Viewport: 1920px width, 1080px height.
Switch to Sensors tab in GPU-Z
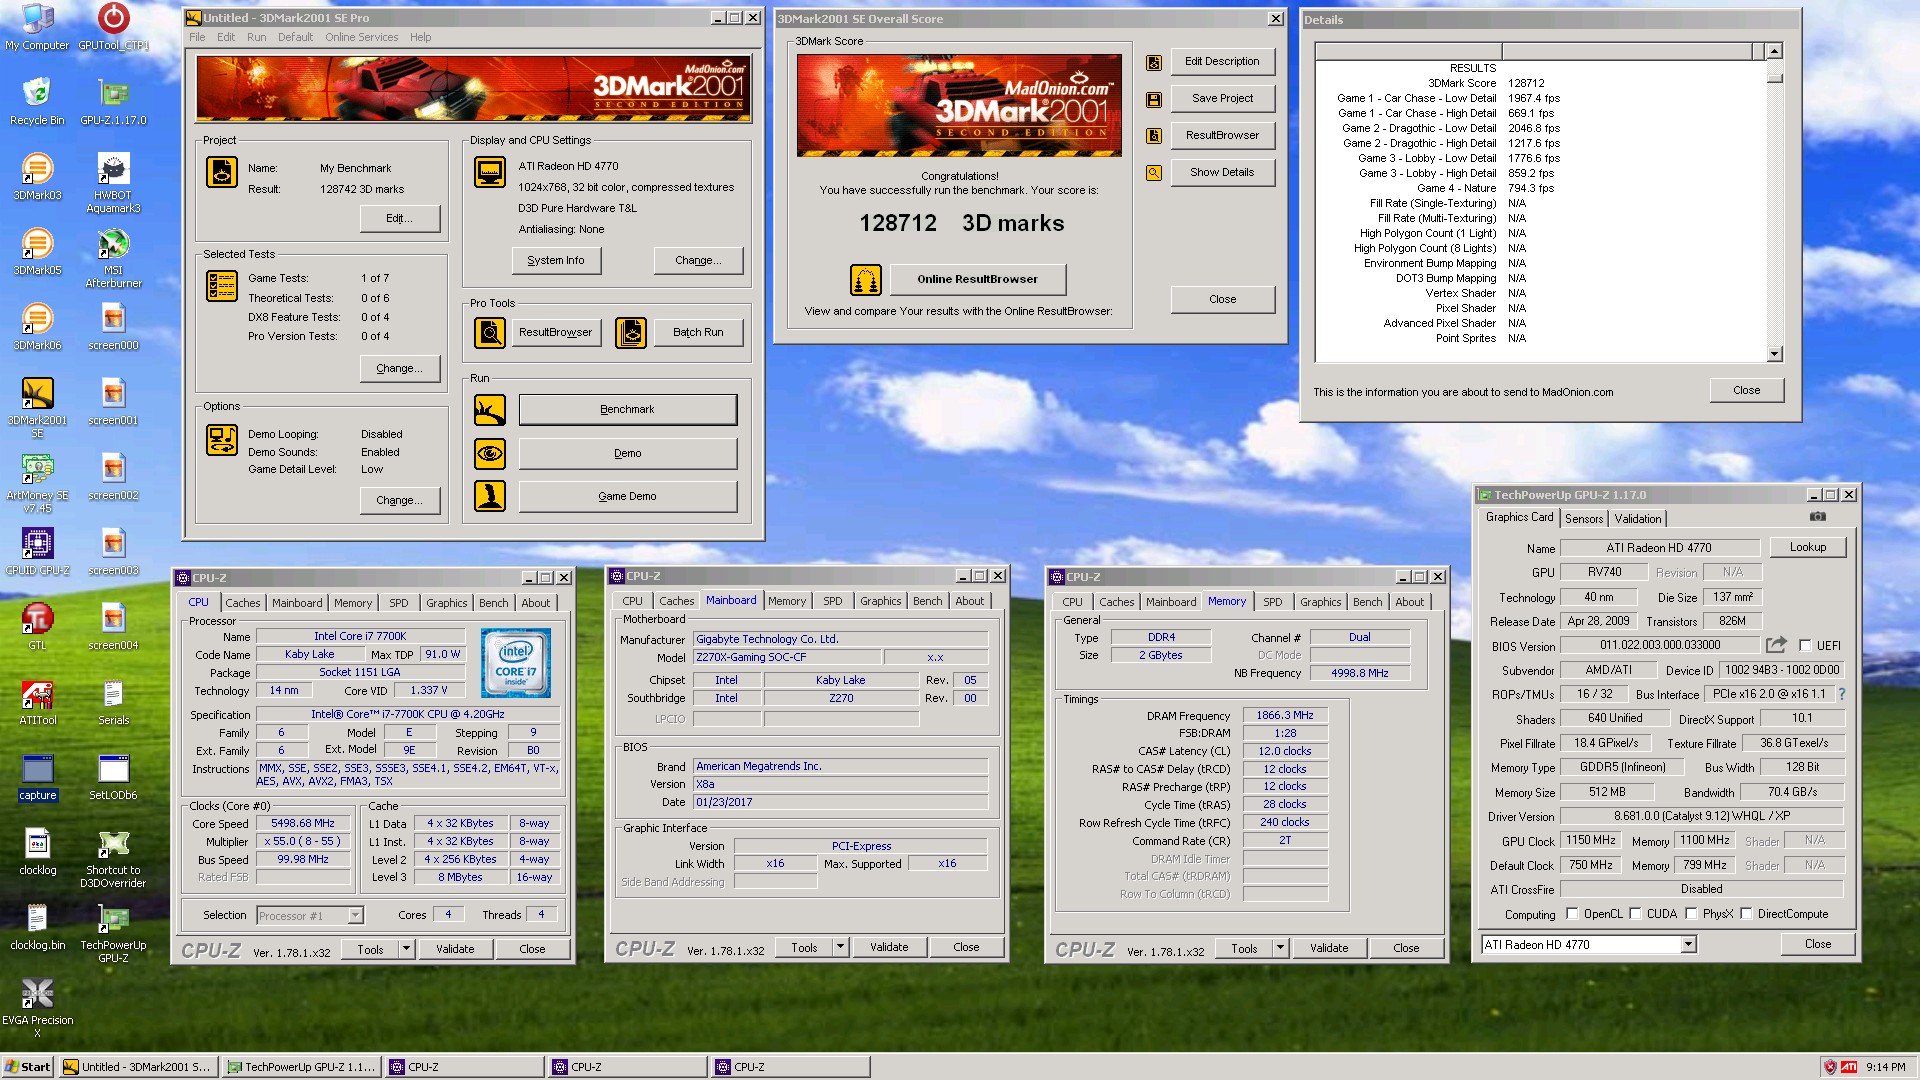[x=1584, y=518]
